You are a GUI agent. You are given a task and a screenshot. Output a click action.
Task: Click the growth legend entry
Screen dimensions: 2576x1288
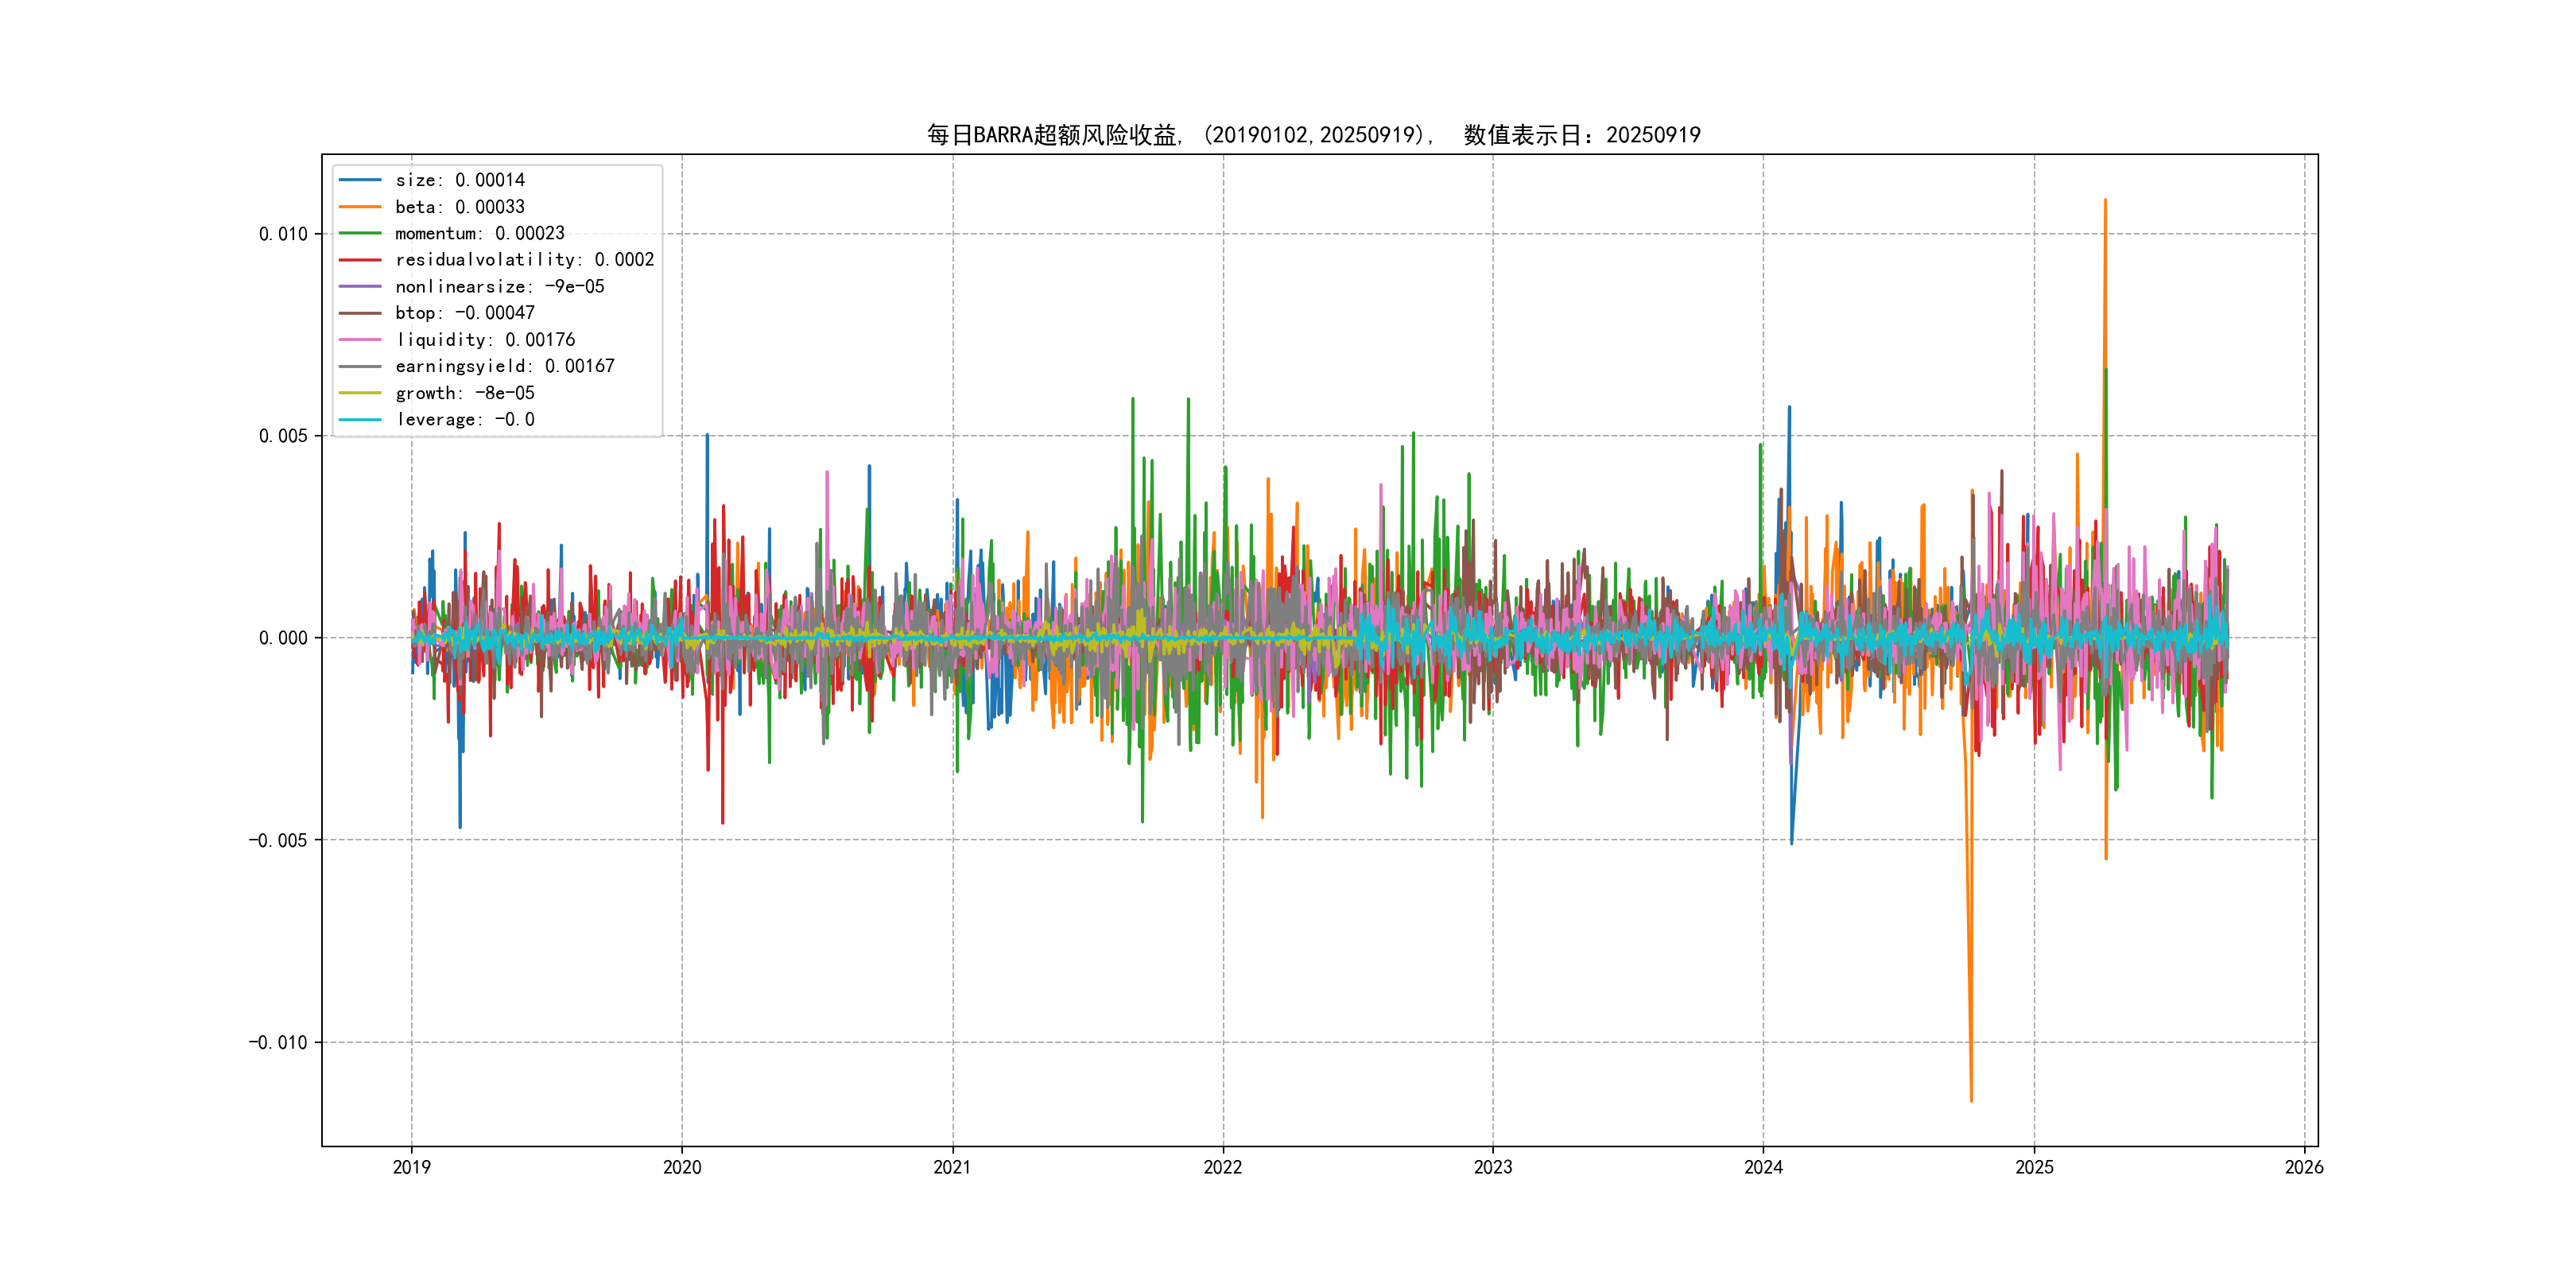click(464, 393)
